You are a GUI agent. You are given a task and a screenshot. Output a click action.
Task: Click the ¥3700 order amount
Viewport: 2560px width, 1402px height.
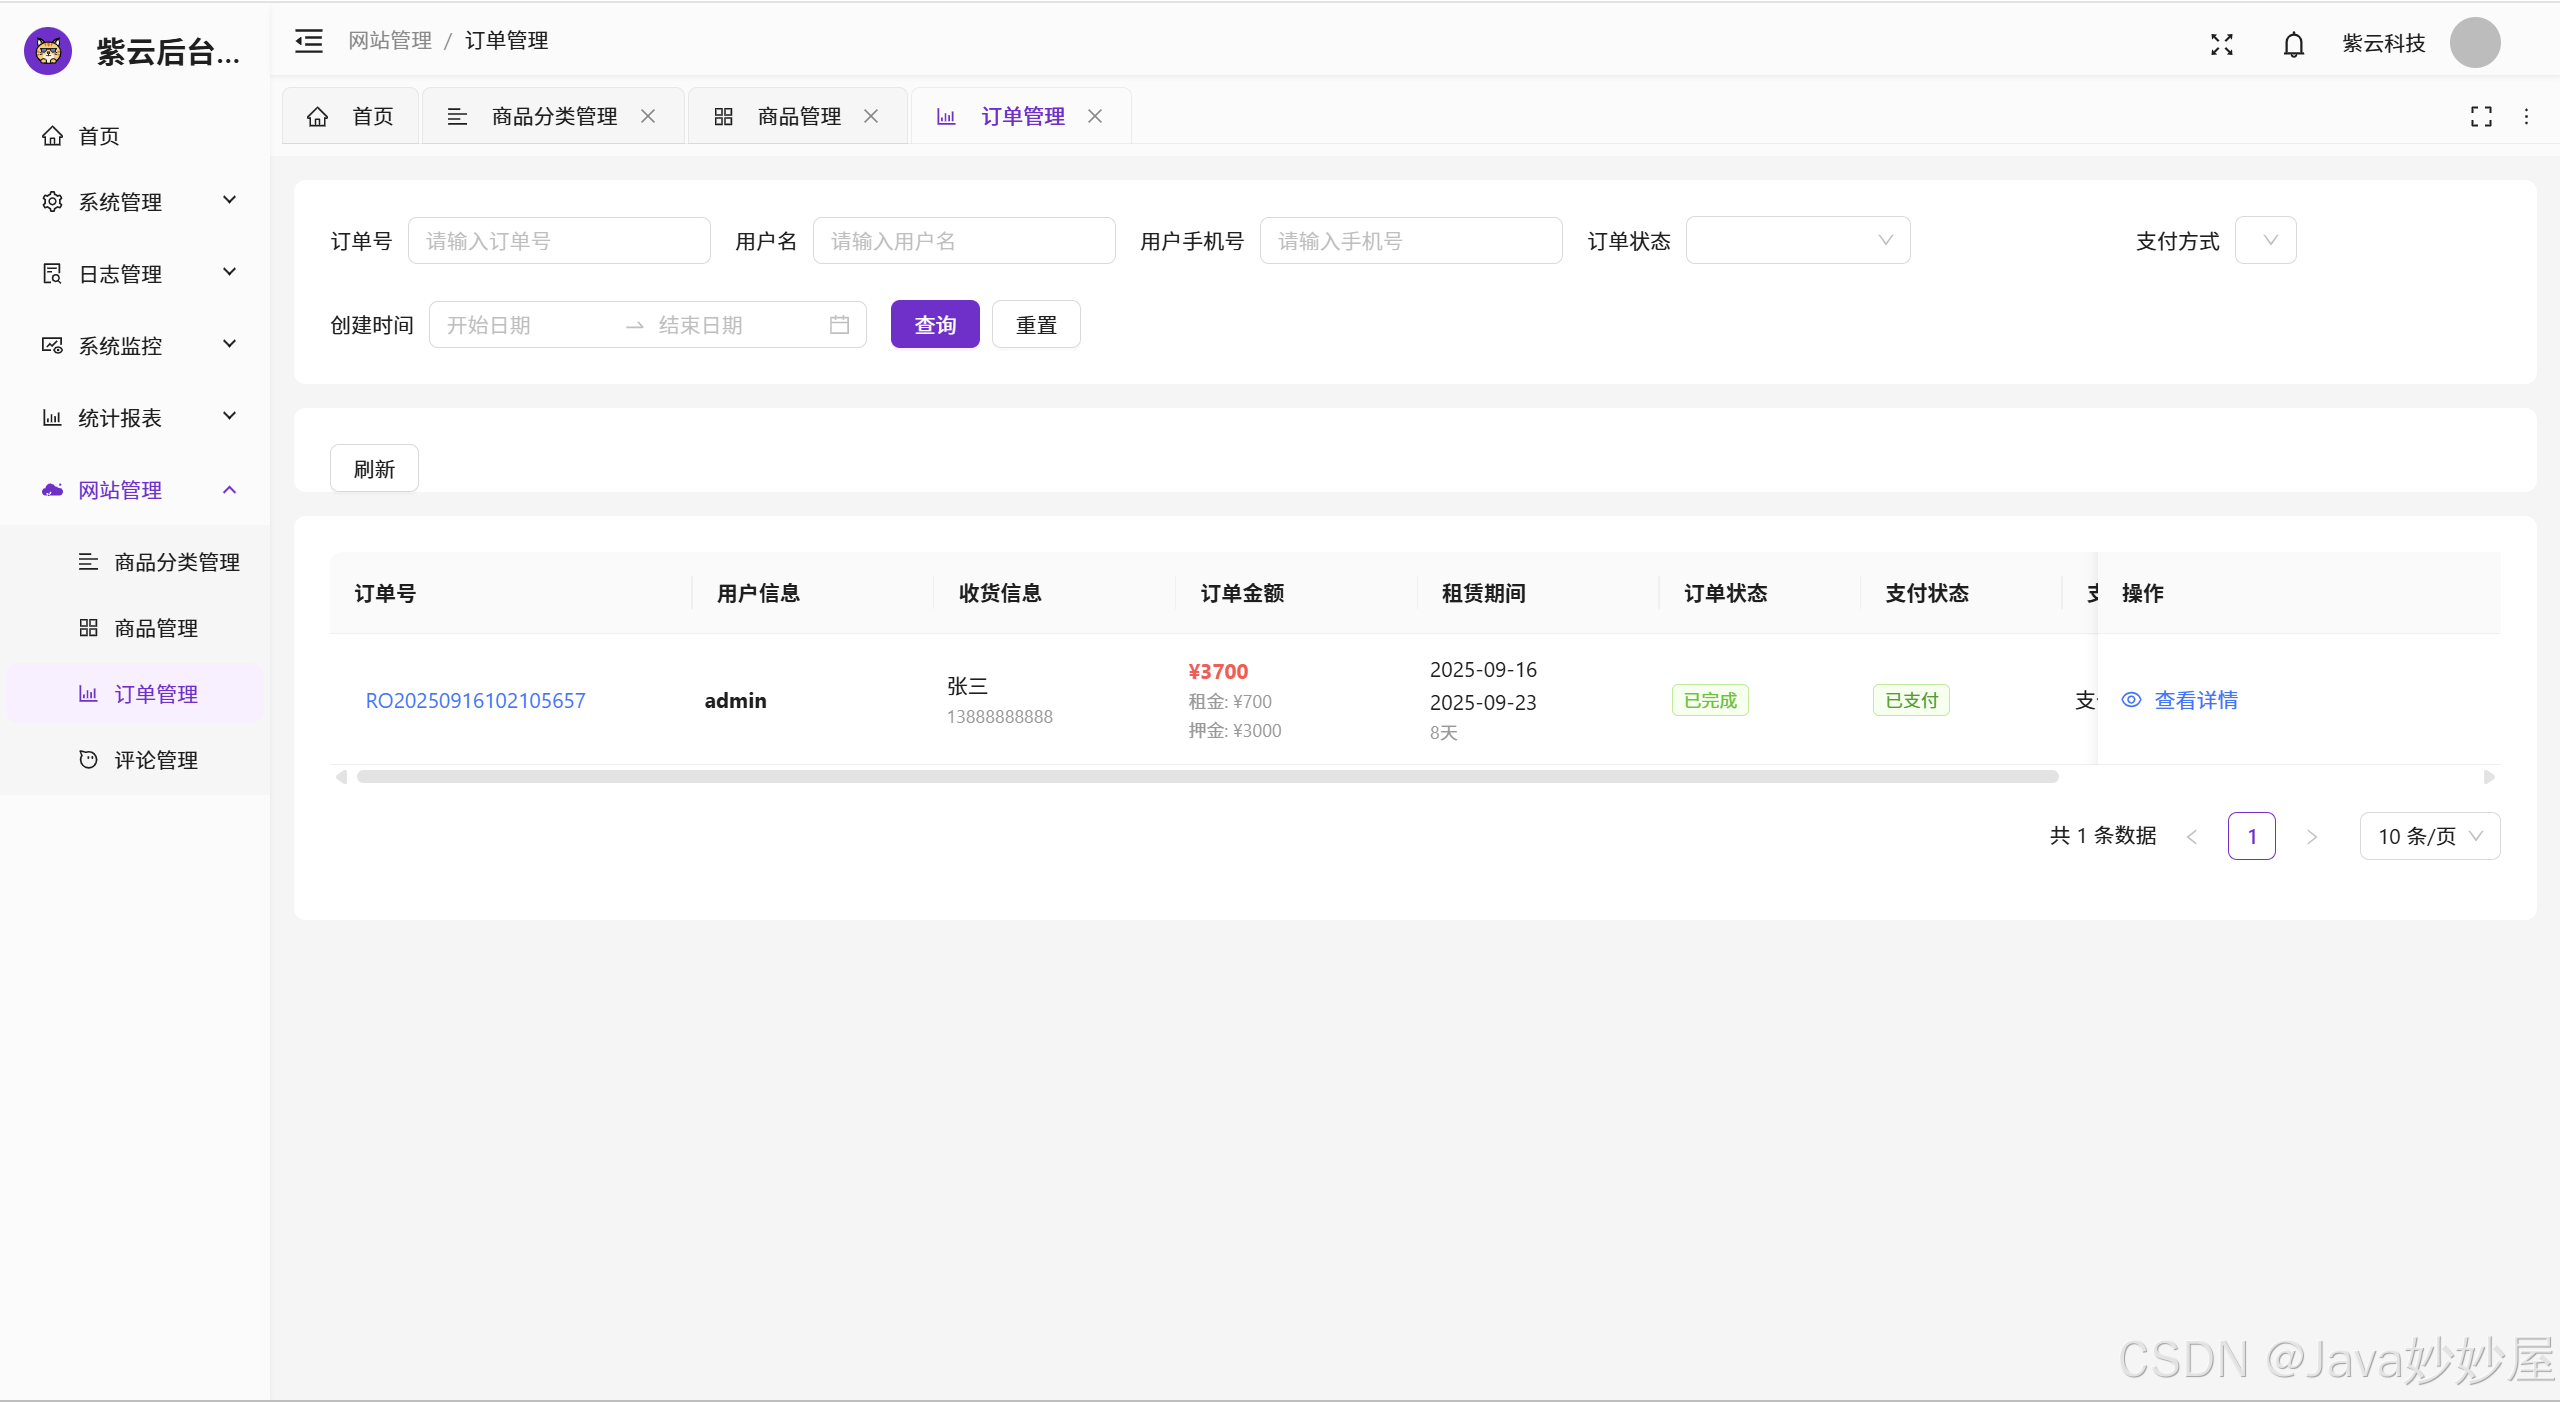click(x=1218, y=672)
